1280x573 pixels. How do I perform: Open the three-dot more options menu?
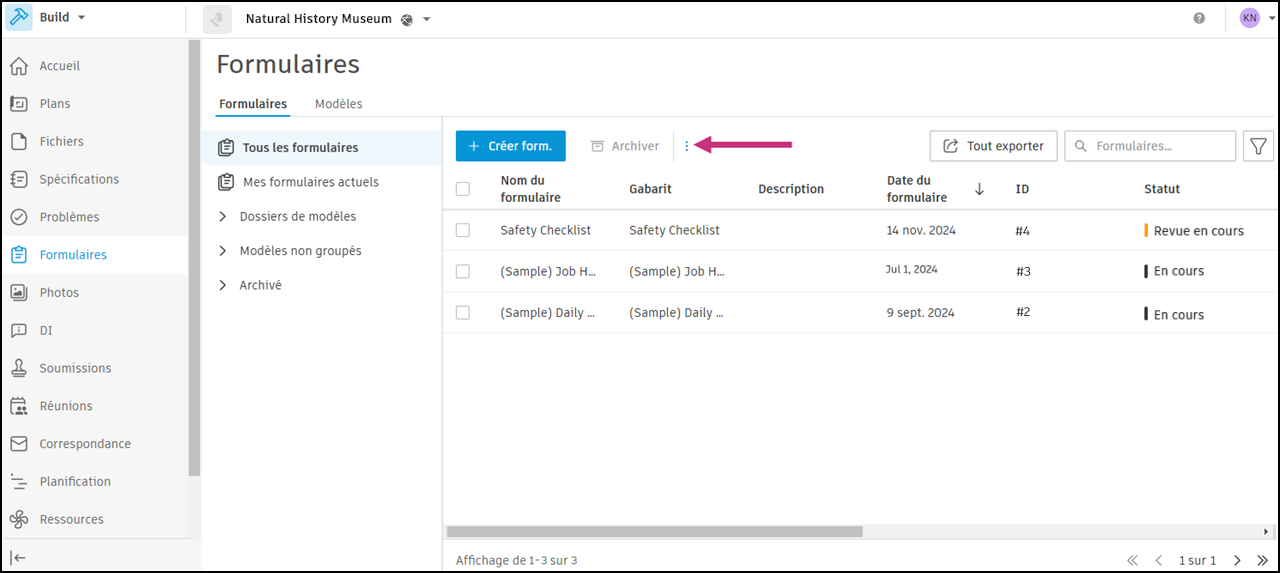[x=686, y=146]
